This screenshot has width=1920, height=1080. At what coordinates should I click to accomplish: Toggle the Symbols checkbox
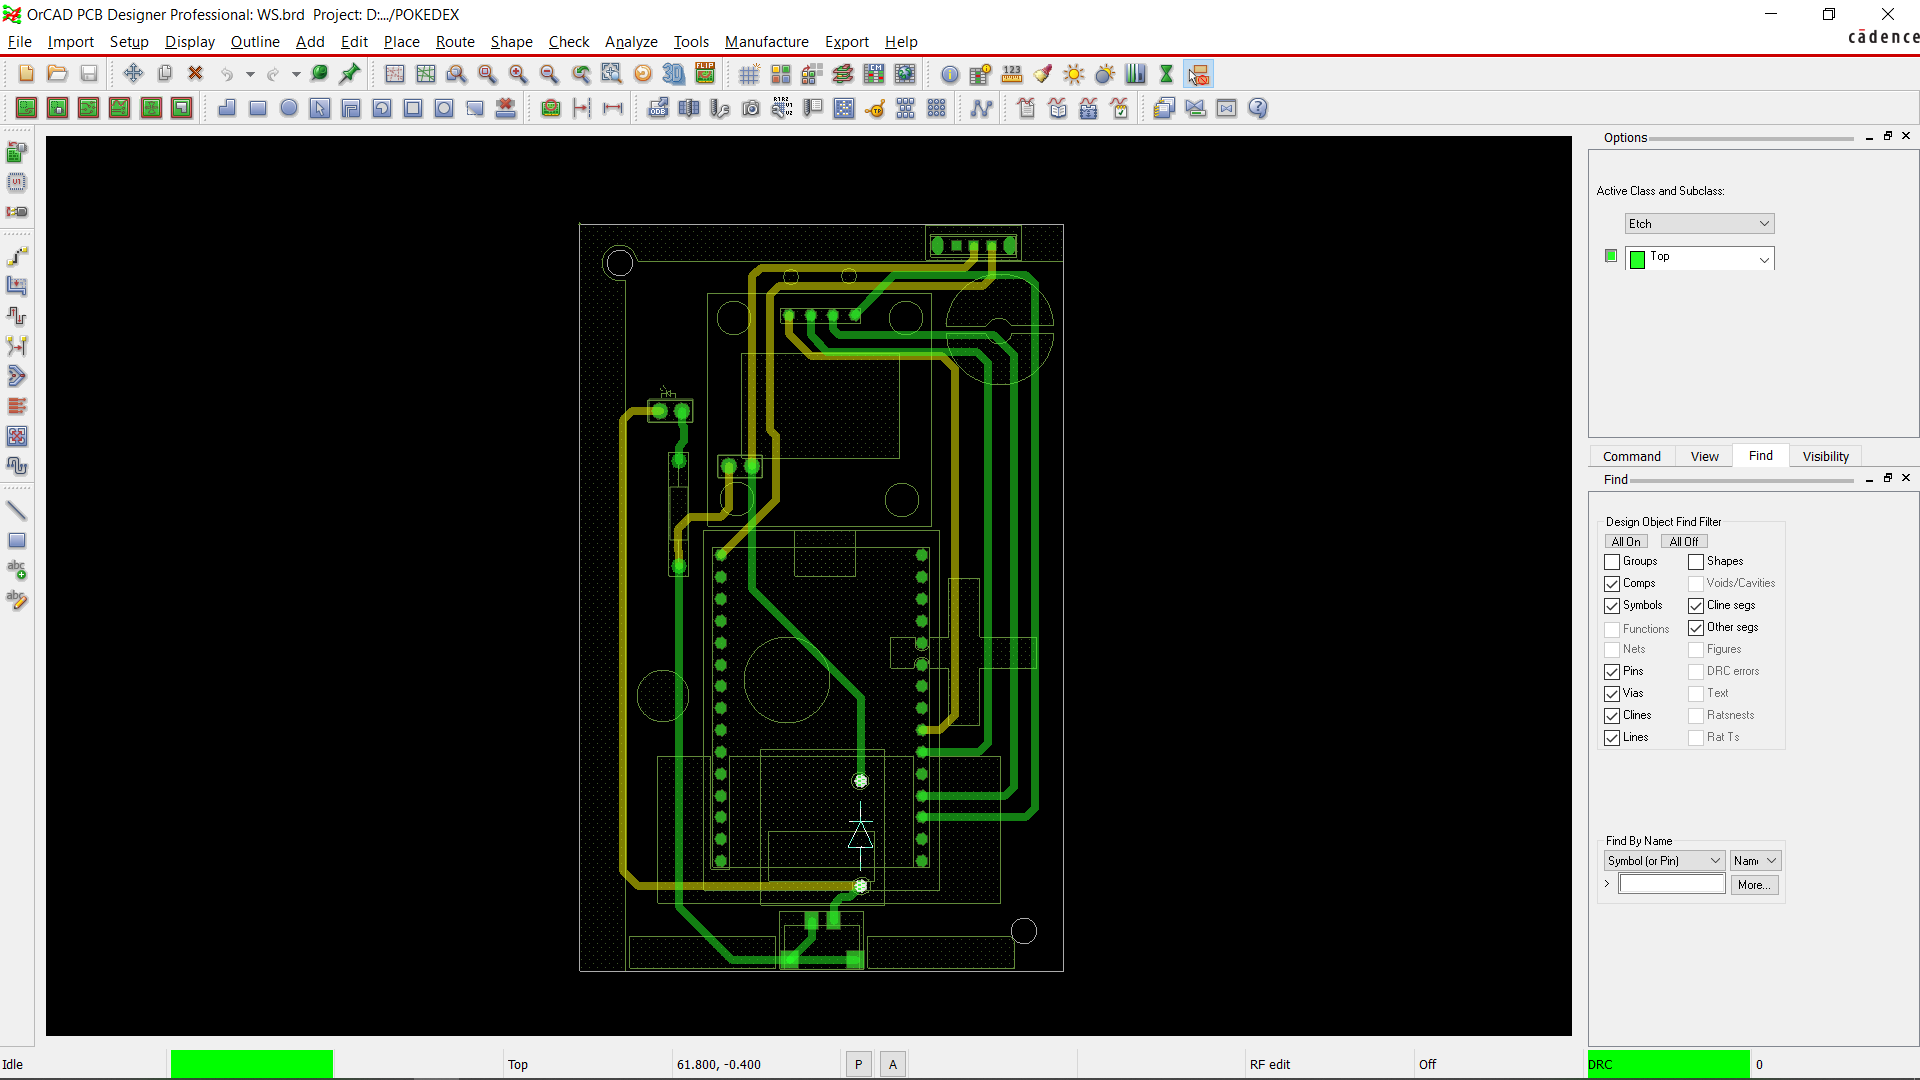pos(1612,606)
